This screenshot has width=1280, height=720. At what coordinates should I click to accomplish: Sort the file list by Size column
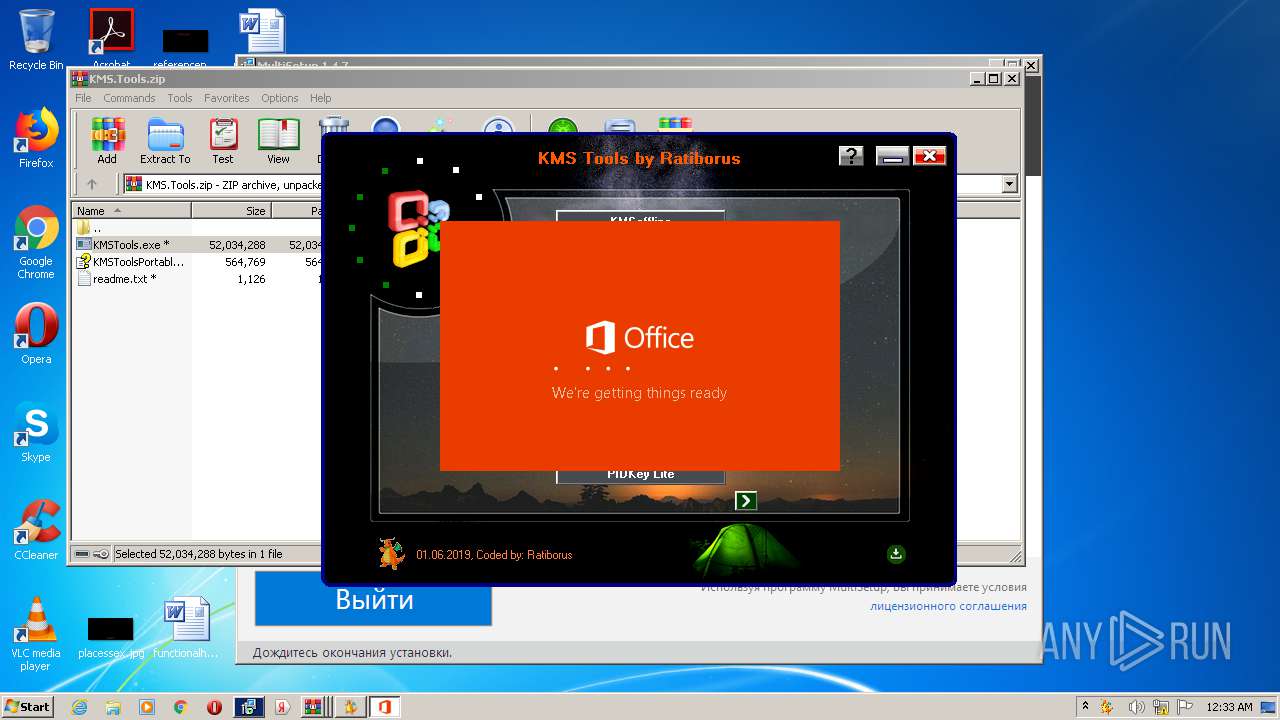click(x=231, y=211)
